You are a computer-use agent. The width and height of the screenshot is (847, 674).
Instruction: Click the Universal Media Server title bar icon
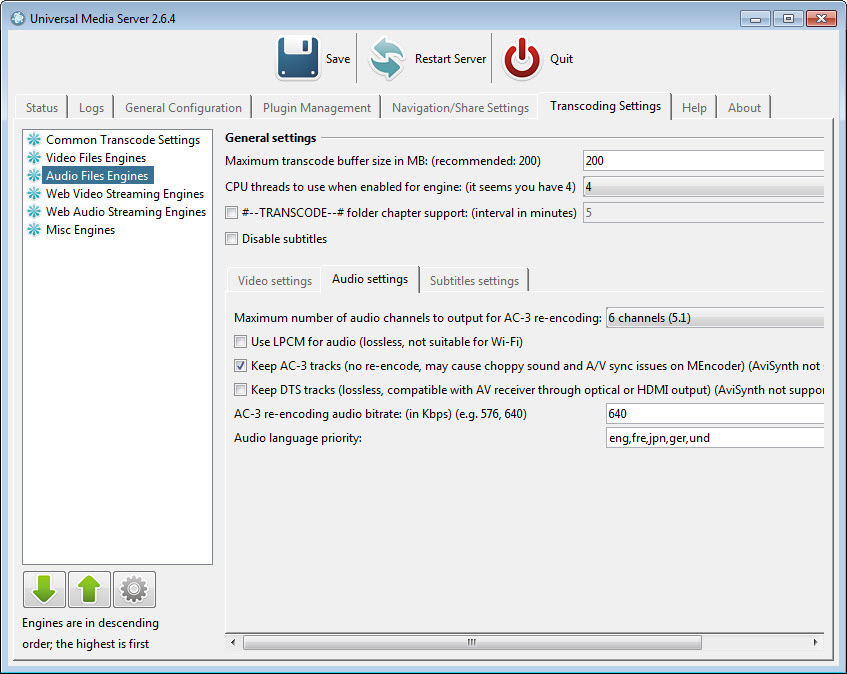pyautogui.click(x=18, y=18)
